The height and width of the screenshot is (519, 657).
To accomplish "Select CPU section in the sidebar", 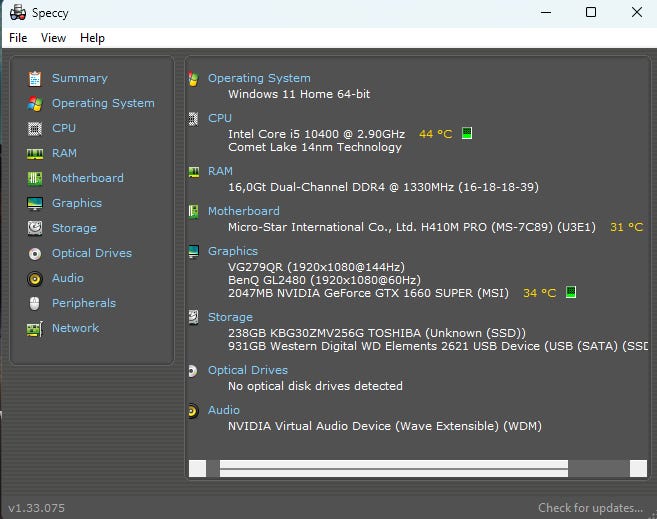I will pos(64,128).
